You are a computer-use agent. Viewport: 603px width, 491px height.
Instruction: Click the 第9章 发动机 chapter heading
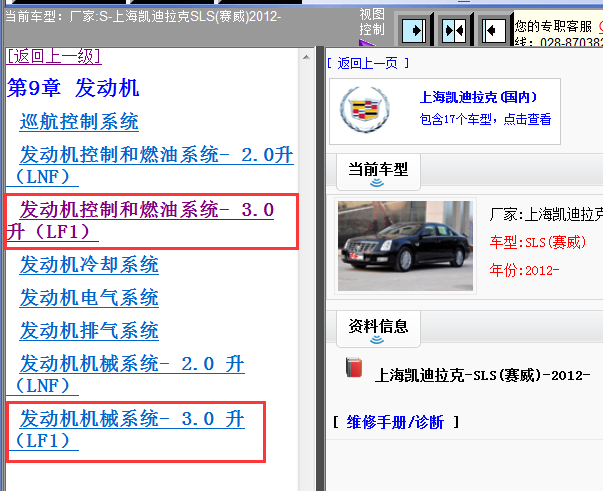[x=73, y=88]
